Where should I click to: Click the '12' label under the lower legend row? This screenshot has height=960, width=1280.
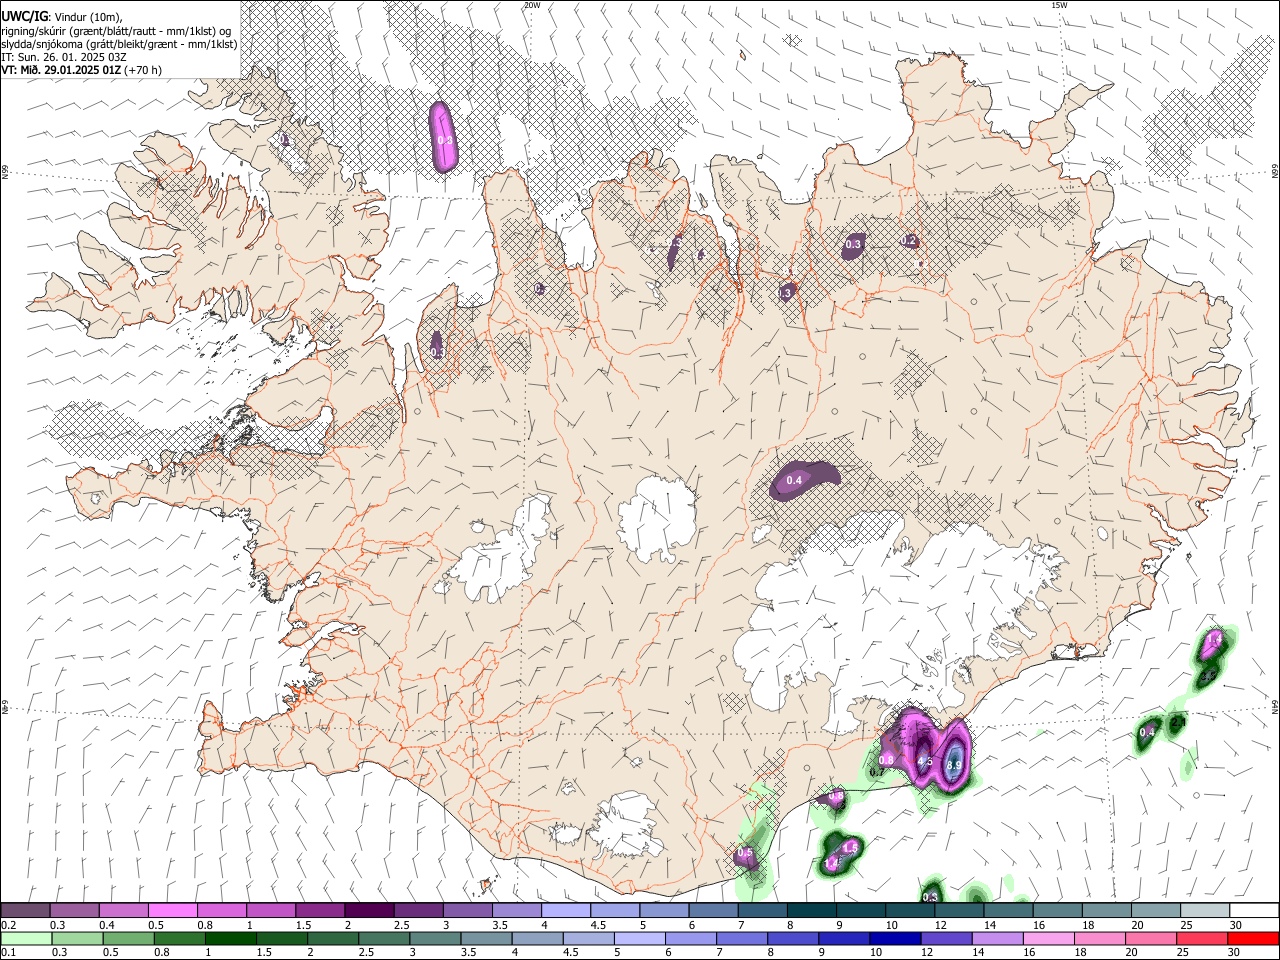click(x=927, y=952)
